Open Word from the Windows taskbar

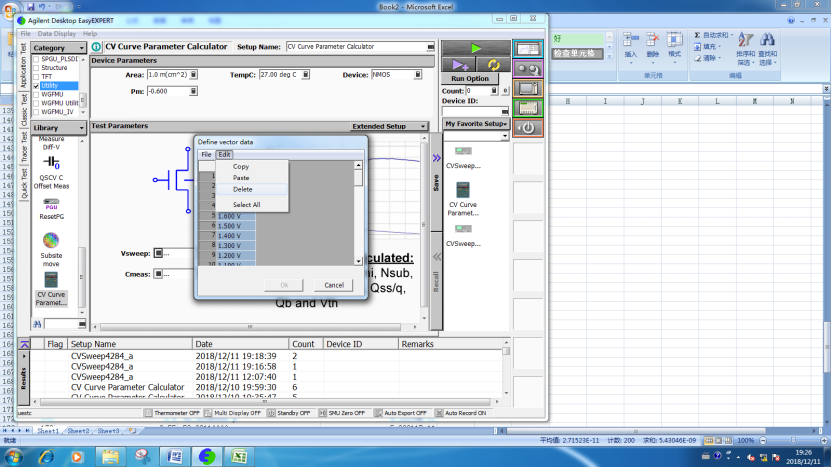(174, 456)
